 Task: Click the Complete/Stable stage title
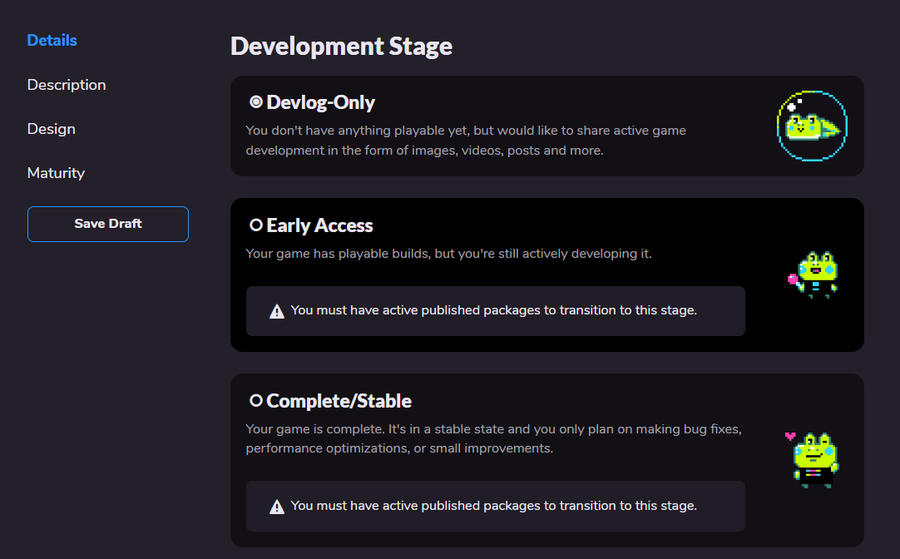(x=339, y=401)
